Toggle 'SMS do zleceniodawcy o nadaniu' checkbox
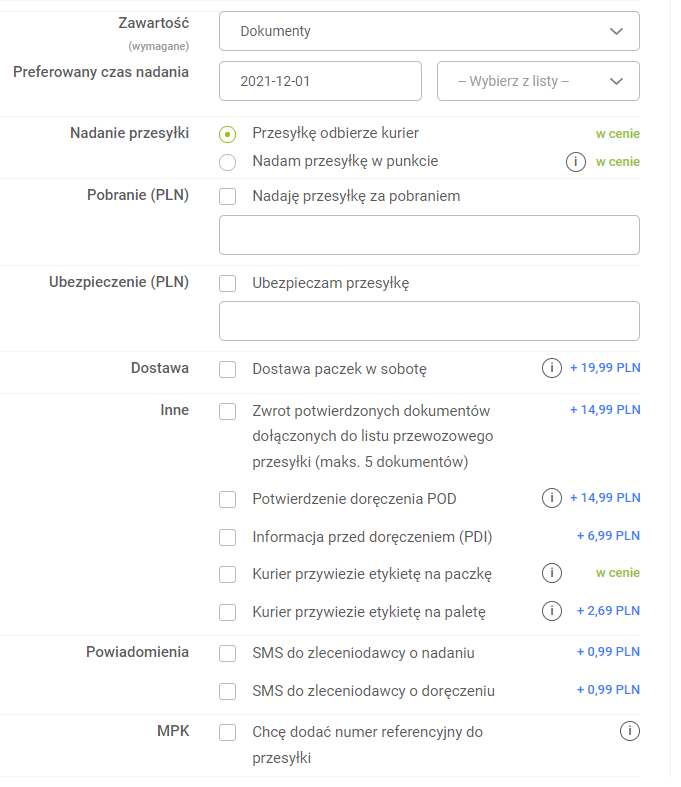681x787 pixels. (x=228, y=654)
